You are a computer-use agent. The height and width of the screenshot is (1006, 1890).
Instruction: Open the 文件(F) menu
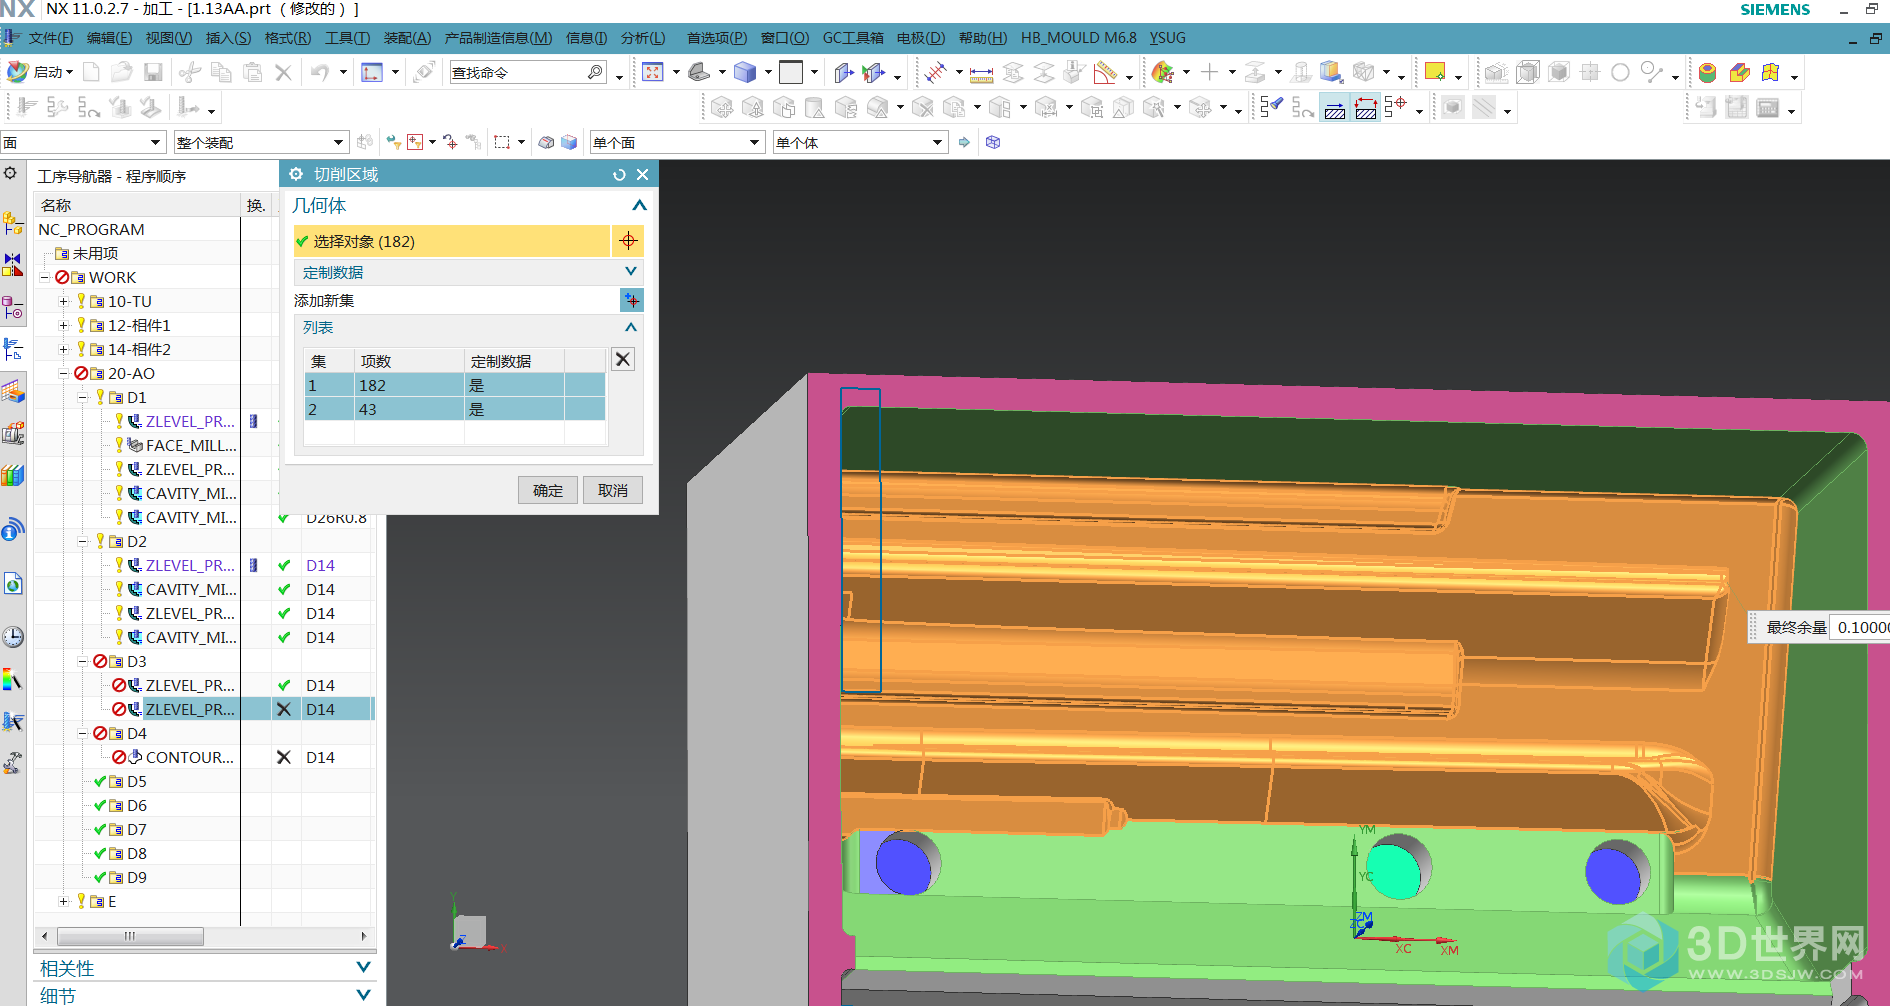(x=51, y=38)
